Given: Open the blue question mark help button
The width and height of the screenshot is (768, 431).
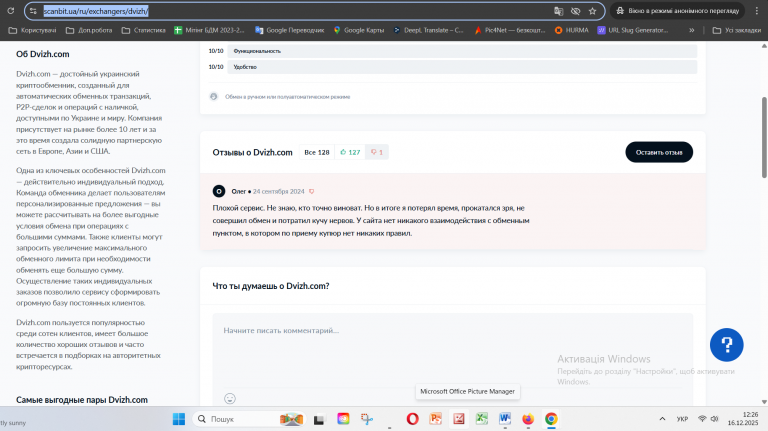Looking at the screenshot, I should pos(726,345).
